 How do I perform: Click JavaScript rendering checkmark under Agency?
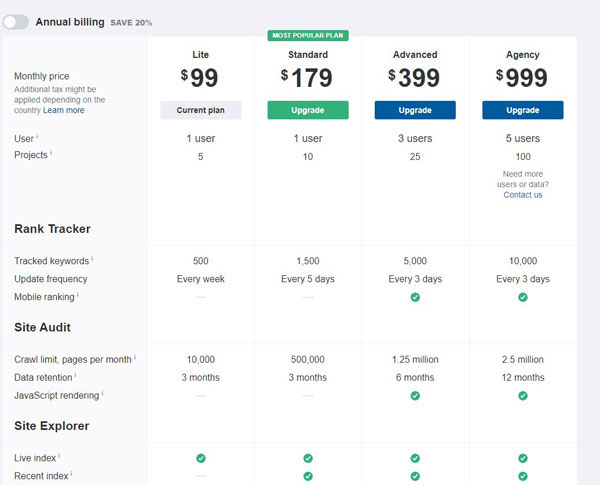pyautogui.click(x=523, y=395)
